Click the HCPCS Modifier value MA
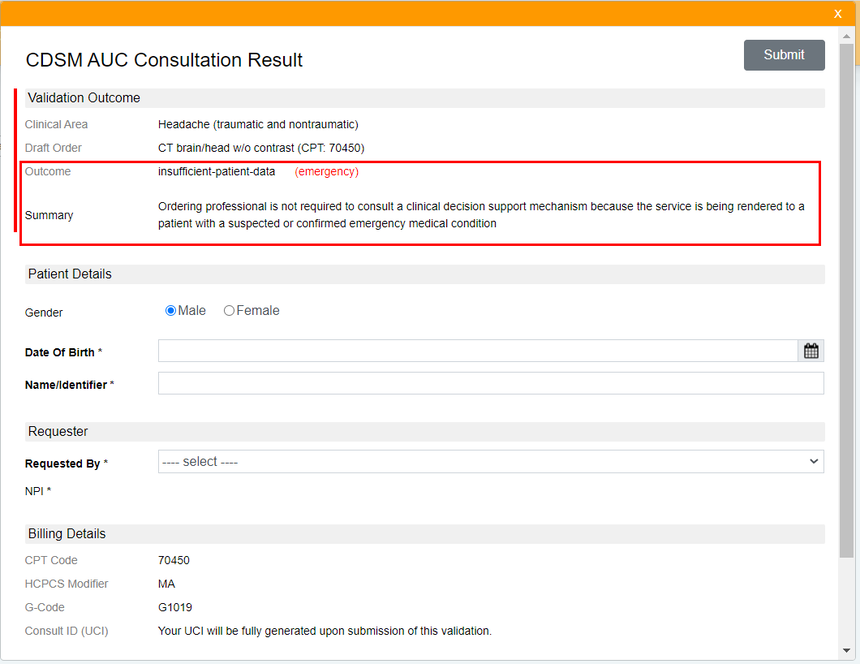 pos(166,584)
